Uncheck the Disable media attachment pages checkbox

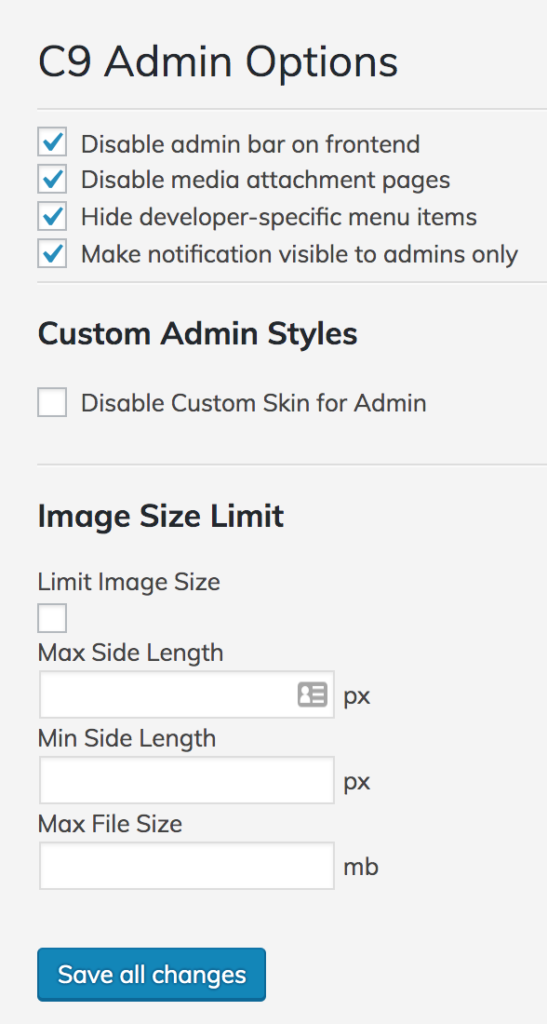(52, 180)
